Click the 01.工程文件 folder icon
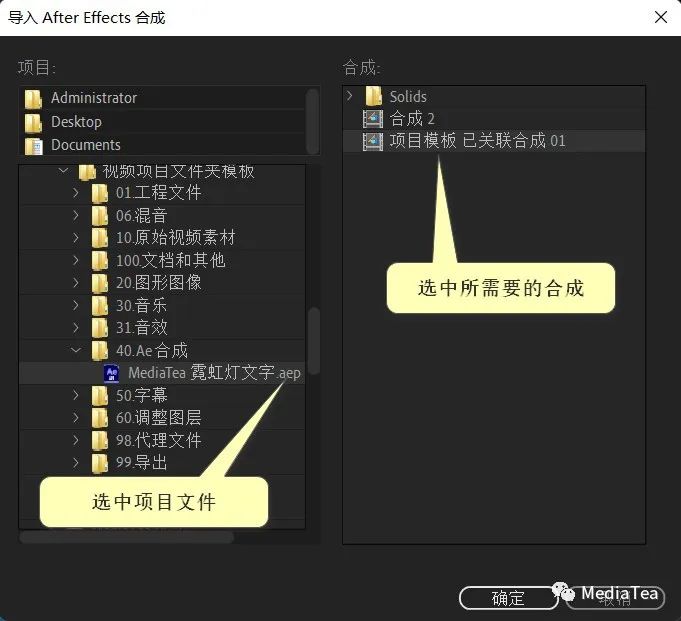 [x=99, y=193]
